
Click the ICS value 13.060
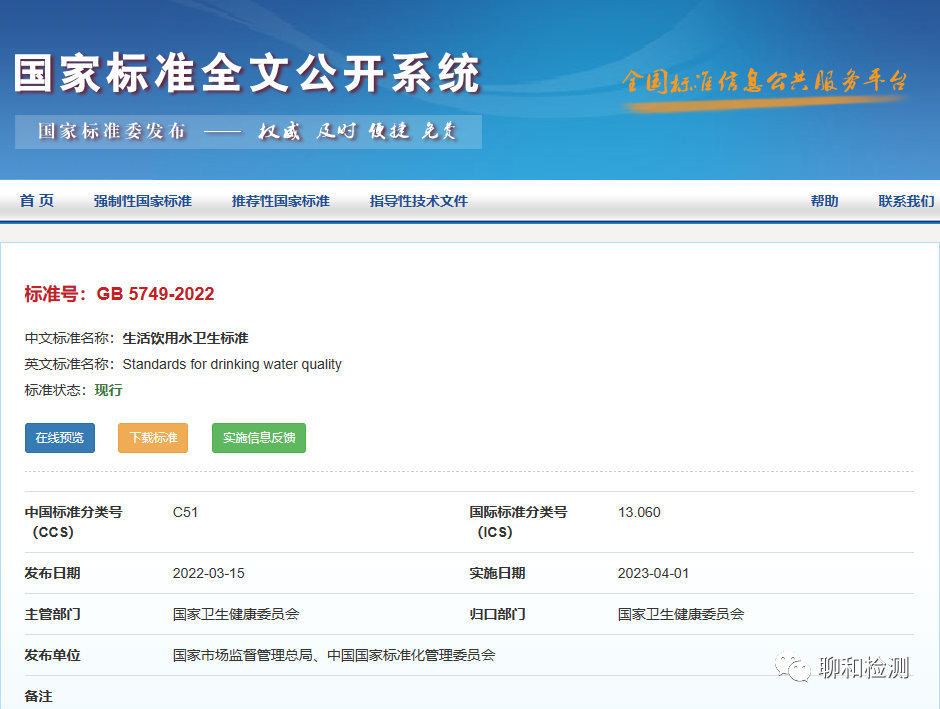(639, 512)
